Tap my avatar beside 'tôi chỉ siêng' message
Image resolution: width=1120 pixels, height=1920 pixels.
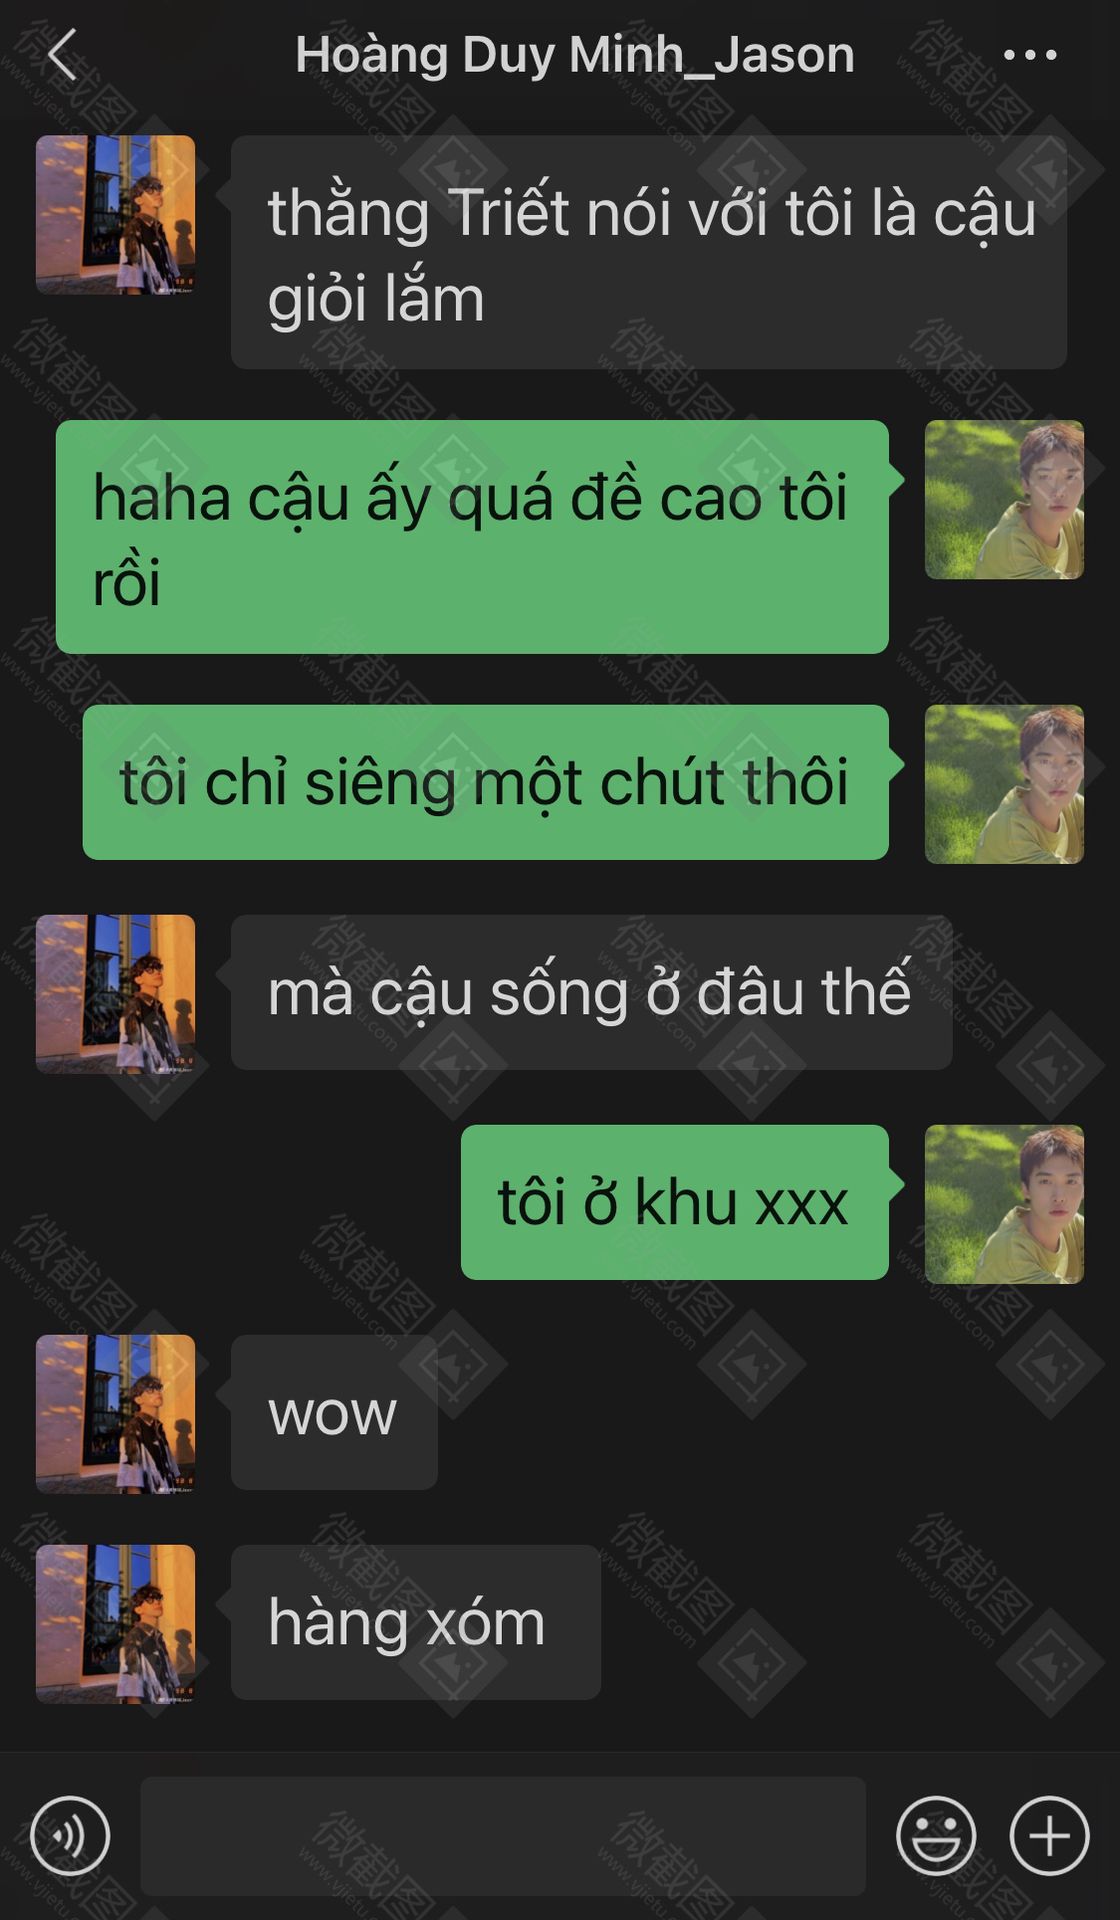(x=1004, y=785)
